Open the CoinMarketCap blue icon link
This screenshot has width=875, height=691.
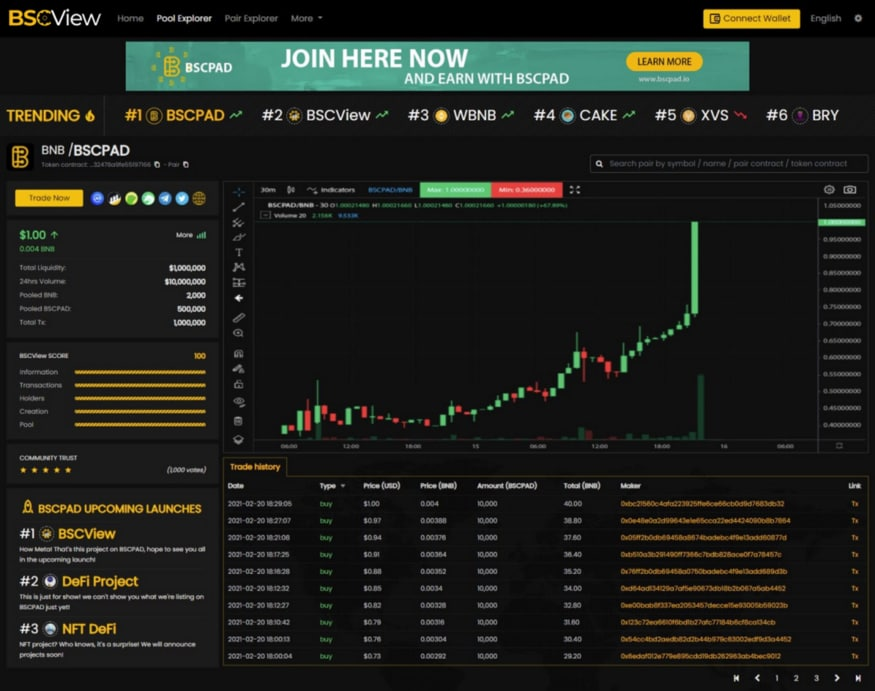click(97, 198)
